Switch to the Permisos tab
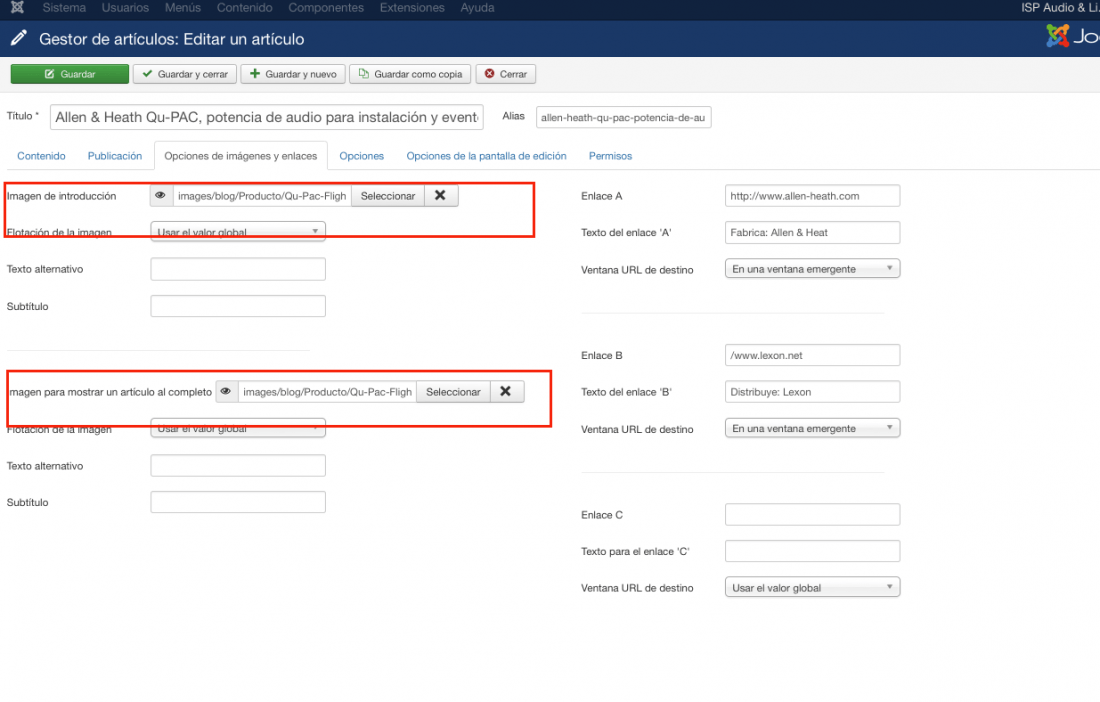Screen dimensions: 1100x702 tap(610, 156)
